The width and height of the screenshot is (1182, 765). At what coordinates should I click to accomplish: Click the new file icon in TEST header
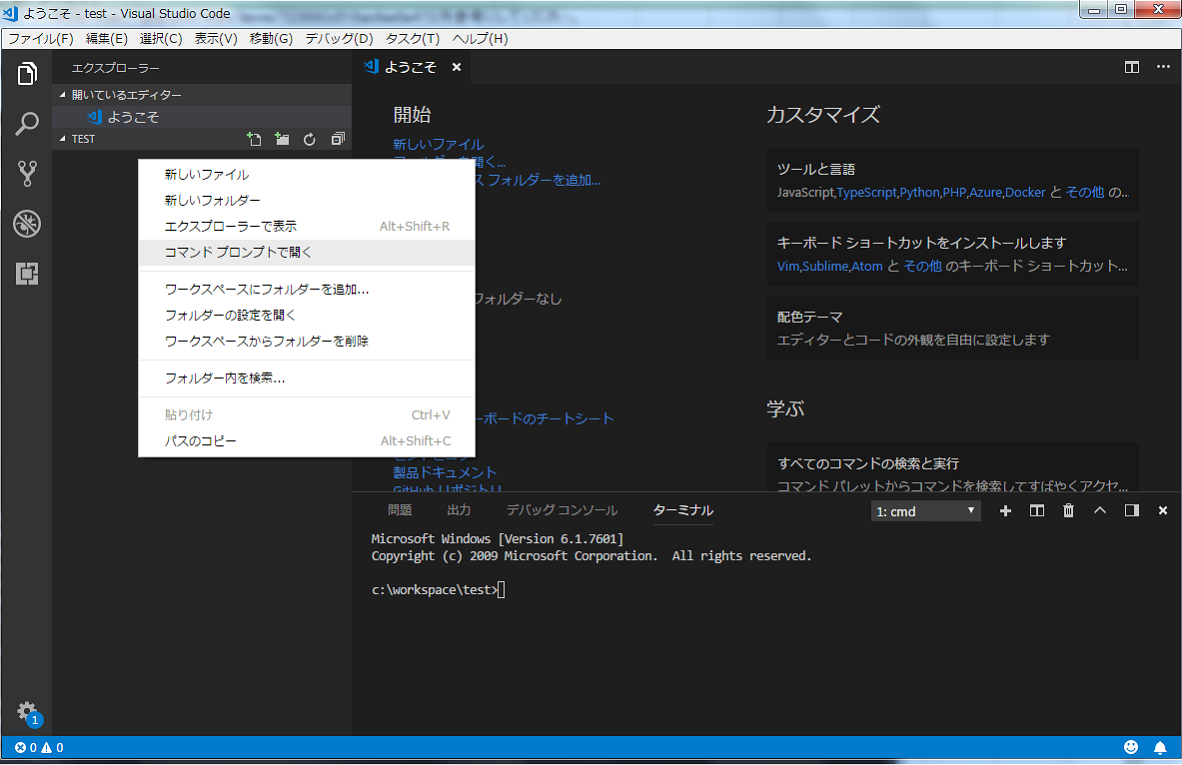pos(254,139)
